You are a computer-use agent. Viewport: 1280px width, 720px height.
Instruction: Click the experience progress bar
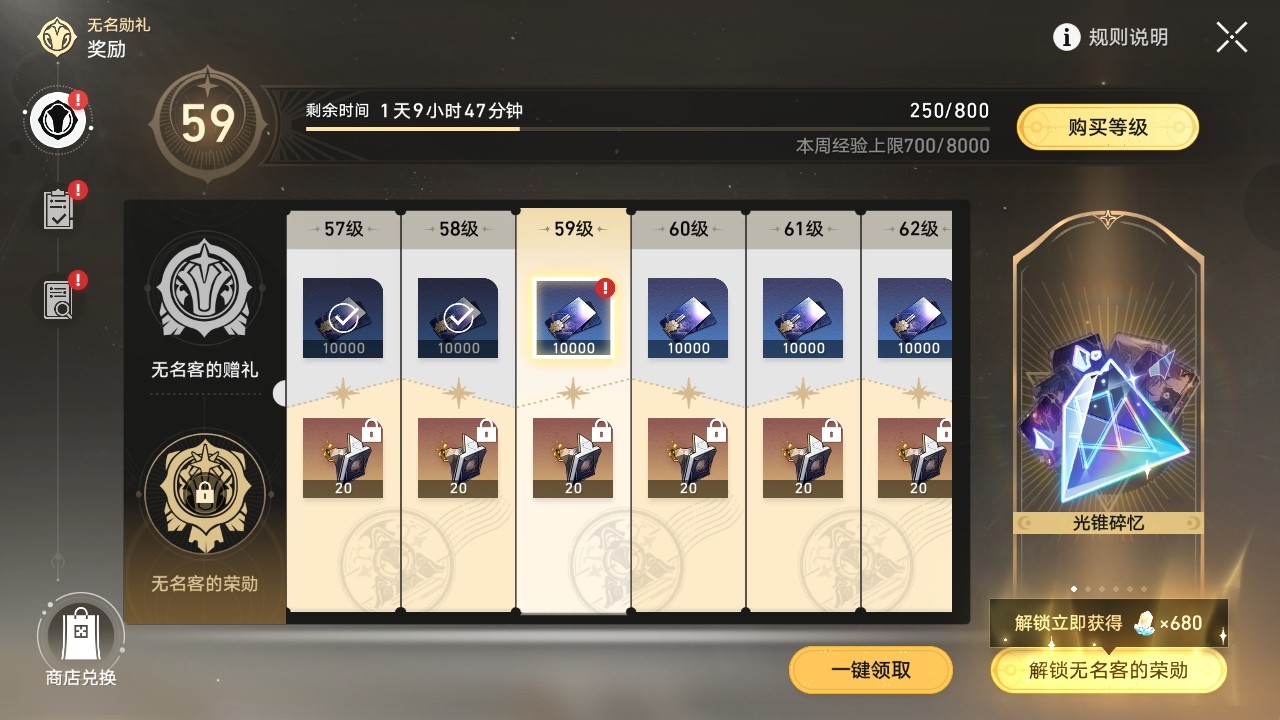point(647,128)
